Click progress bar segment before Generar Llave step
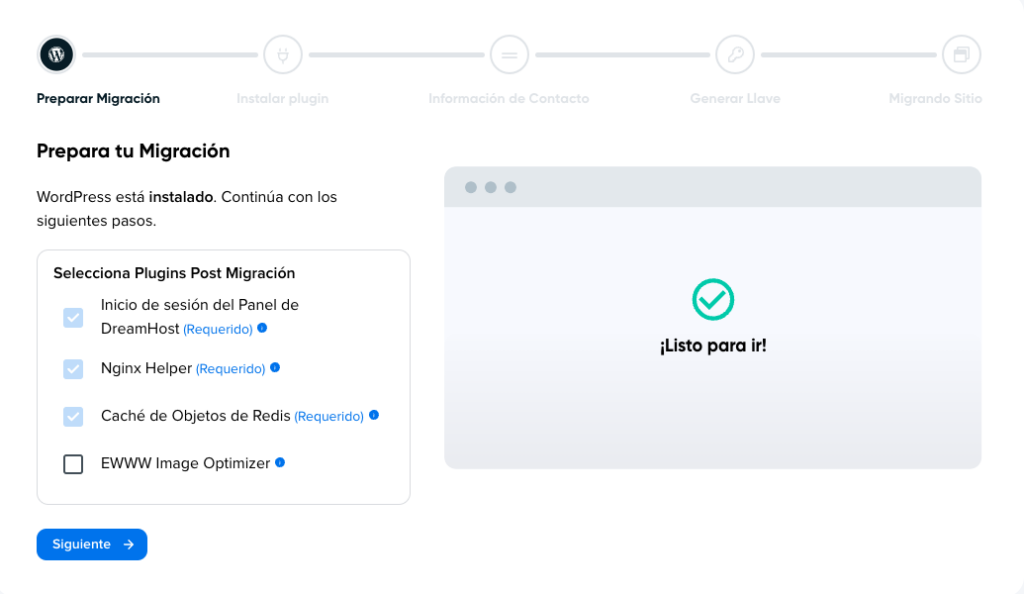The height and width of the screenshot is (594, 1024). (x=622, y=55)
